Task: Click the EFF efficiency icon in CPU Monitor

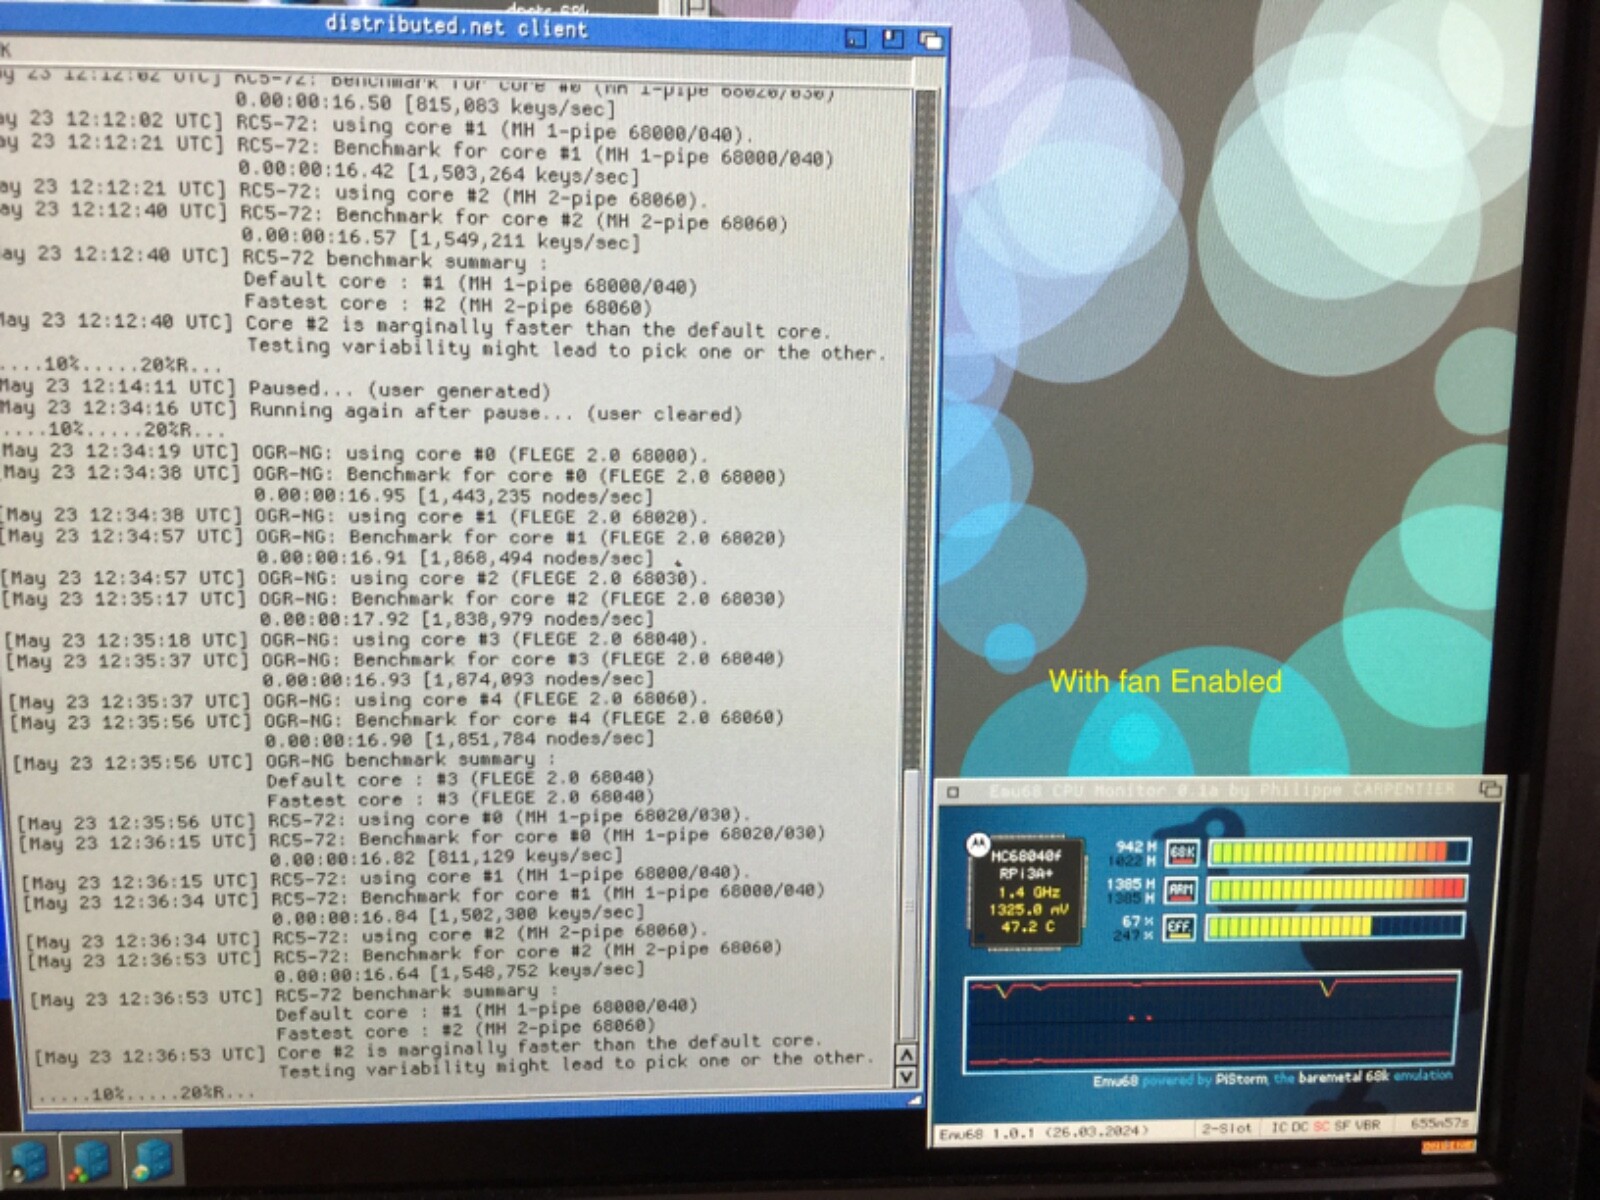Action: point(1180,927)
